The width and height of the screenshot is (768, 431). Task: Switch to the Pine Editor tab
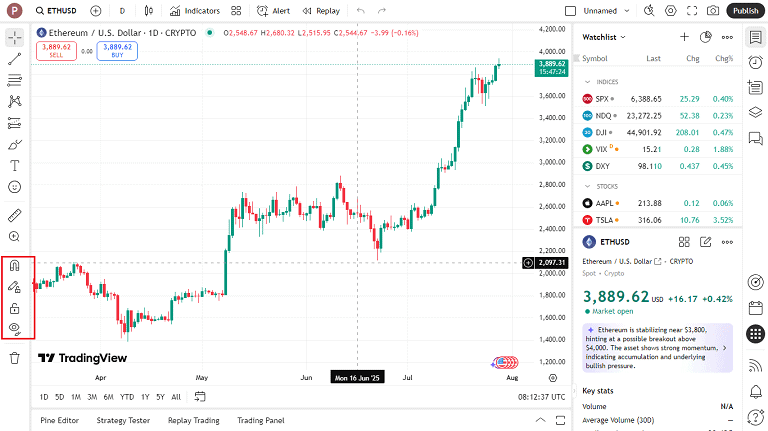tap(59, 420)
